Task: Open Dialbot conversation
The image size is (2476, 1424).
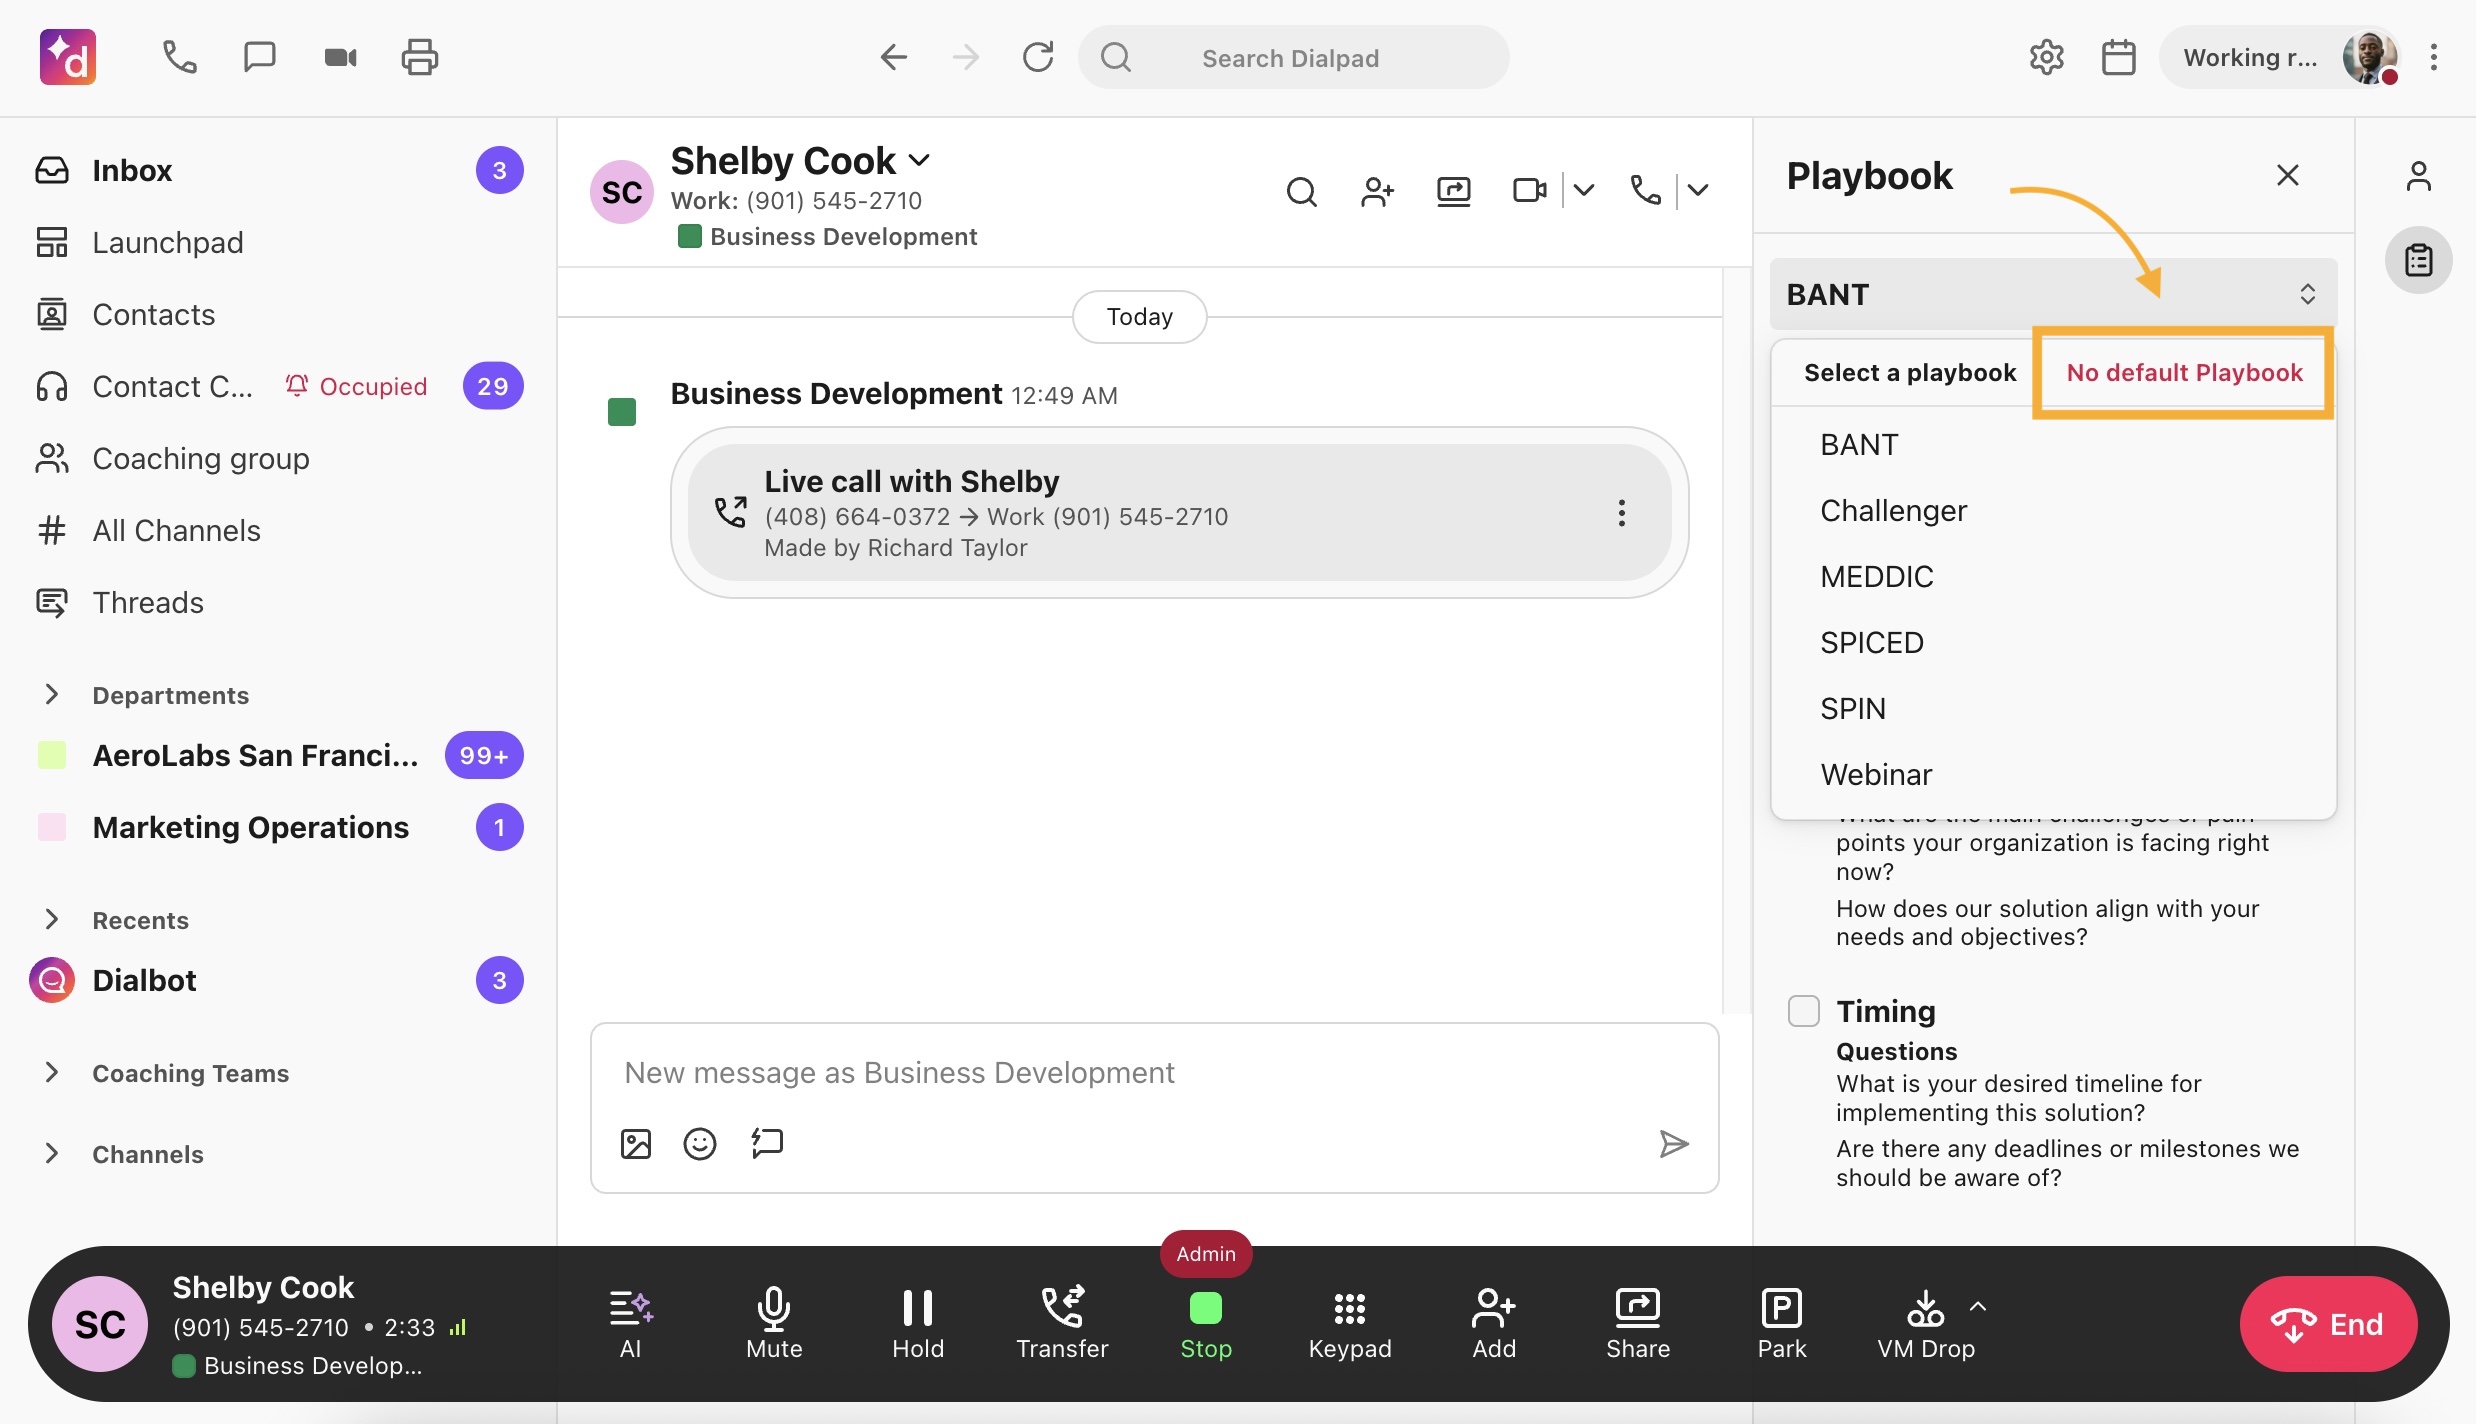Action: point(278,980)
